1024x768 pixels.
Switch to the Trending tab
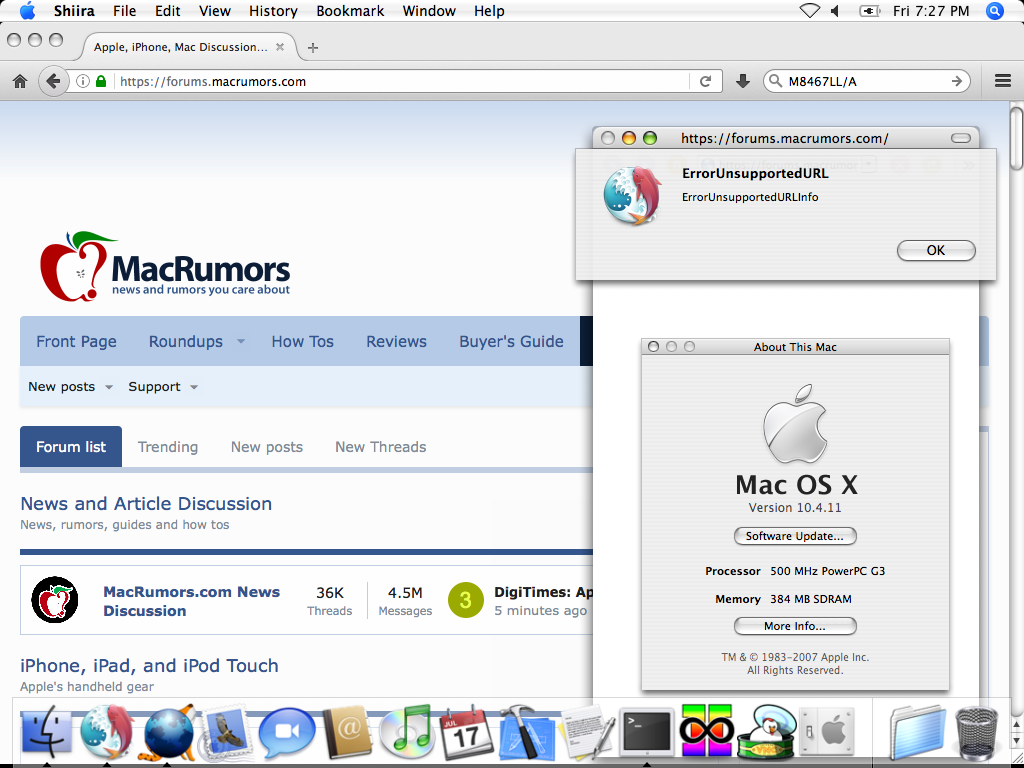point(168,447)
